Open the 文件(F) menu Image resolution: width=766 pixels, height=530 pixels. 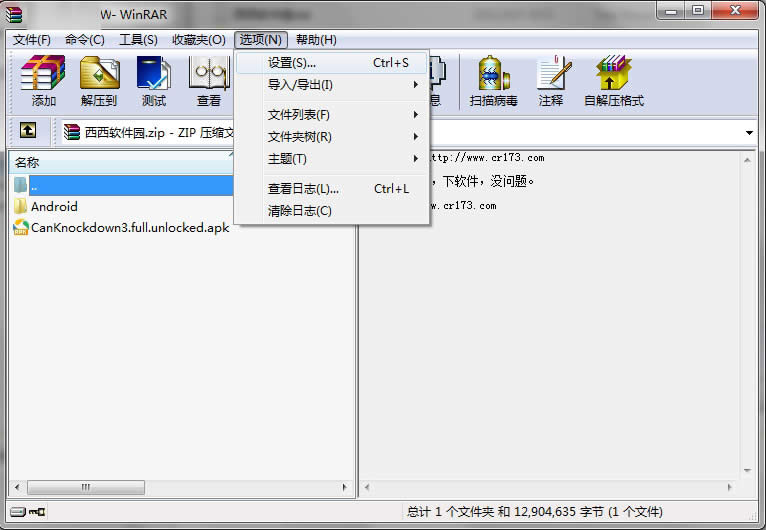[32, 40]
